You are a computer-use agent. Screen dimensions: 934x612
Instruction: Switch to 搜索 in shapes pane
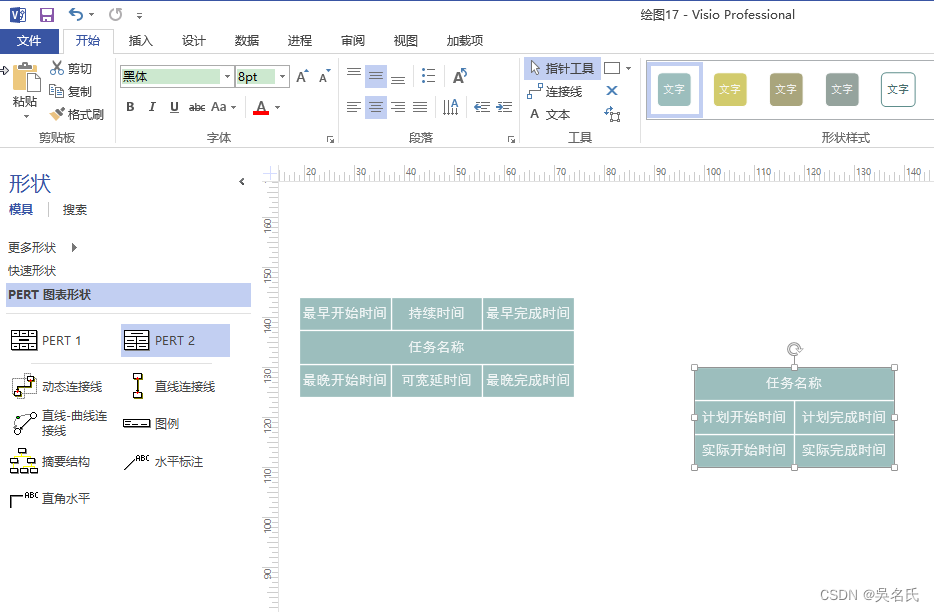click(x=75, y=210)
